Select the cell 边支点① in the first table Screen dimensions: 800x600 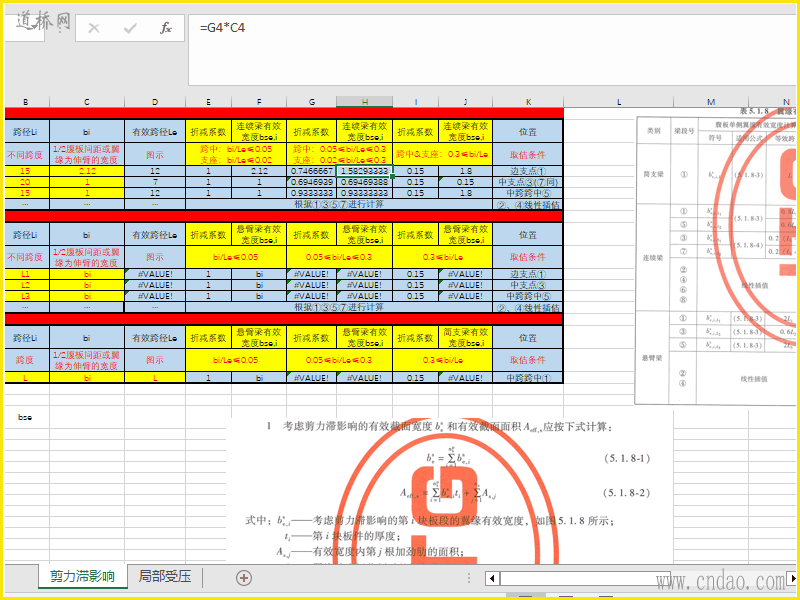[x=528, y=171]
